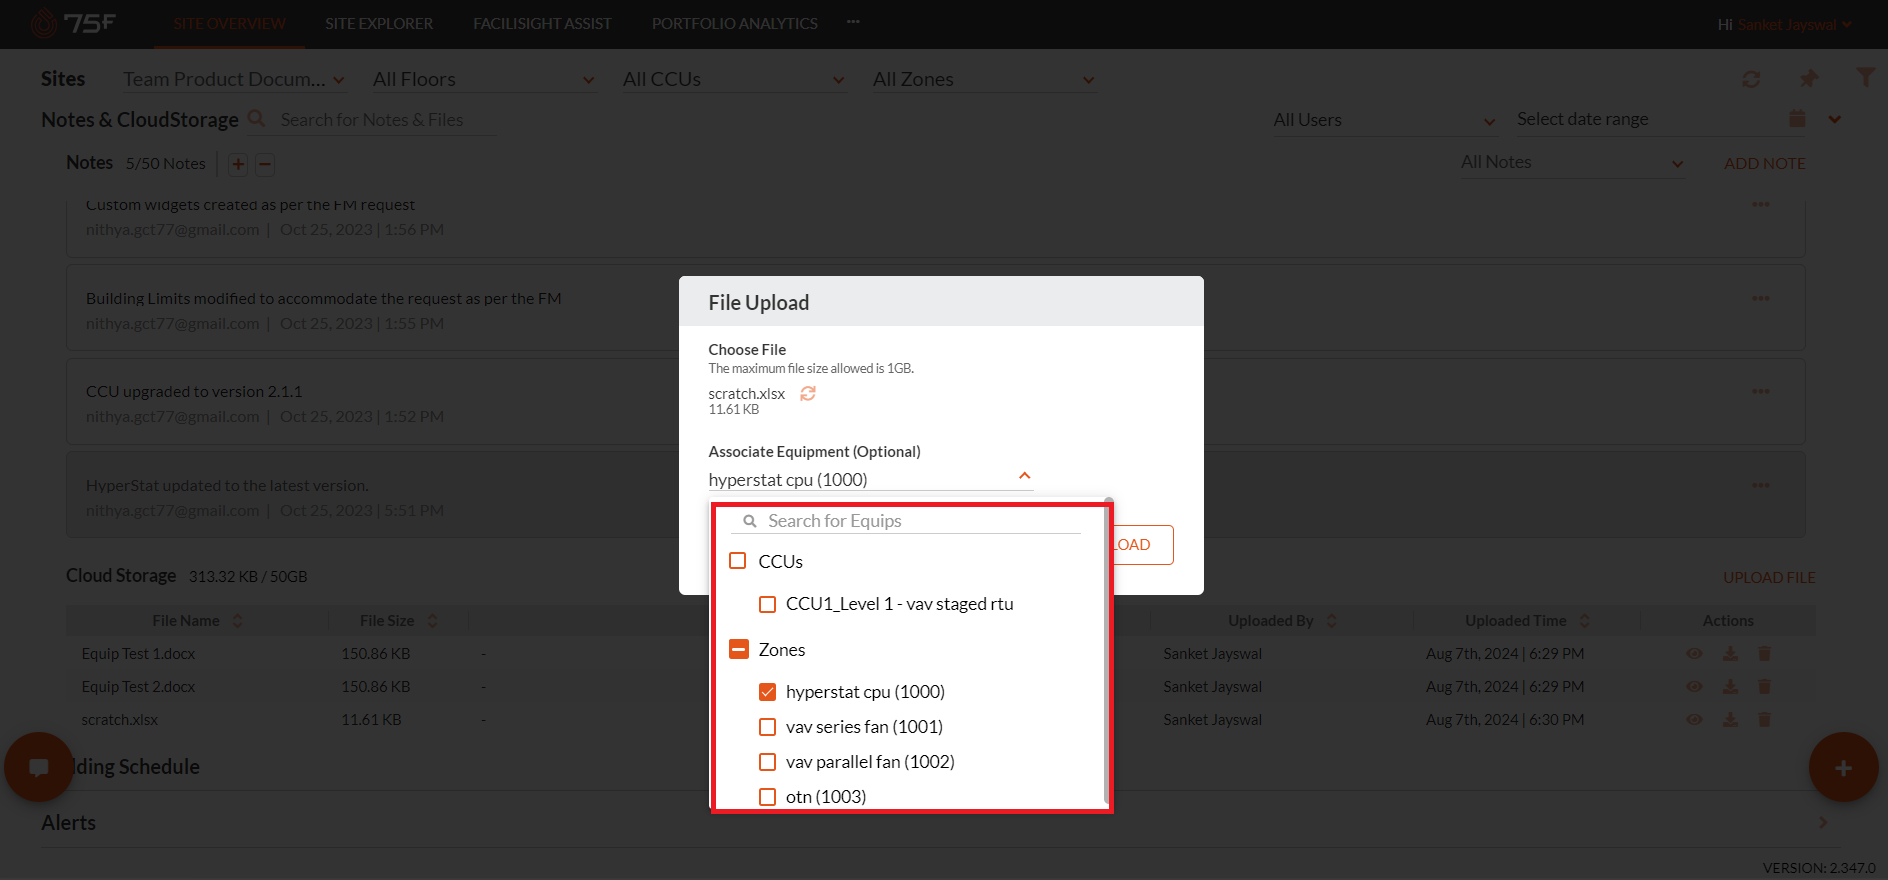Preview Equip Test 1.docx with eye icon

pyautogui.click(x=1694, y=653)
